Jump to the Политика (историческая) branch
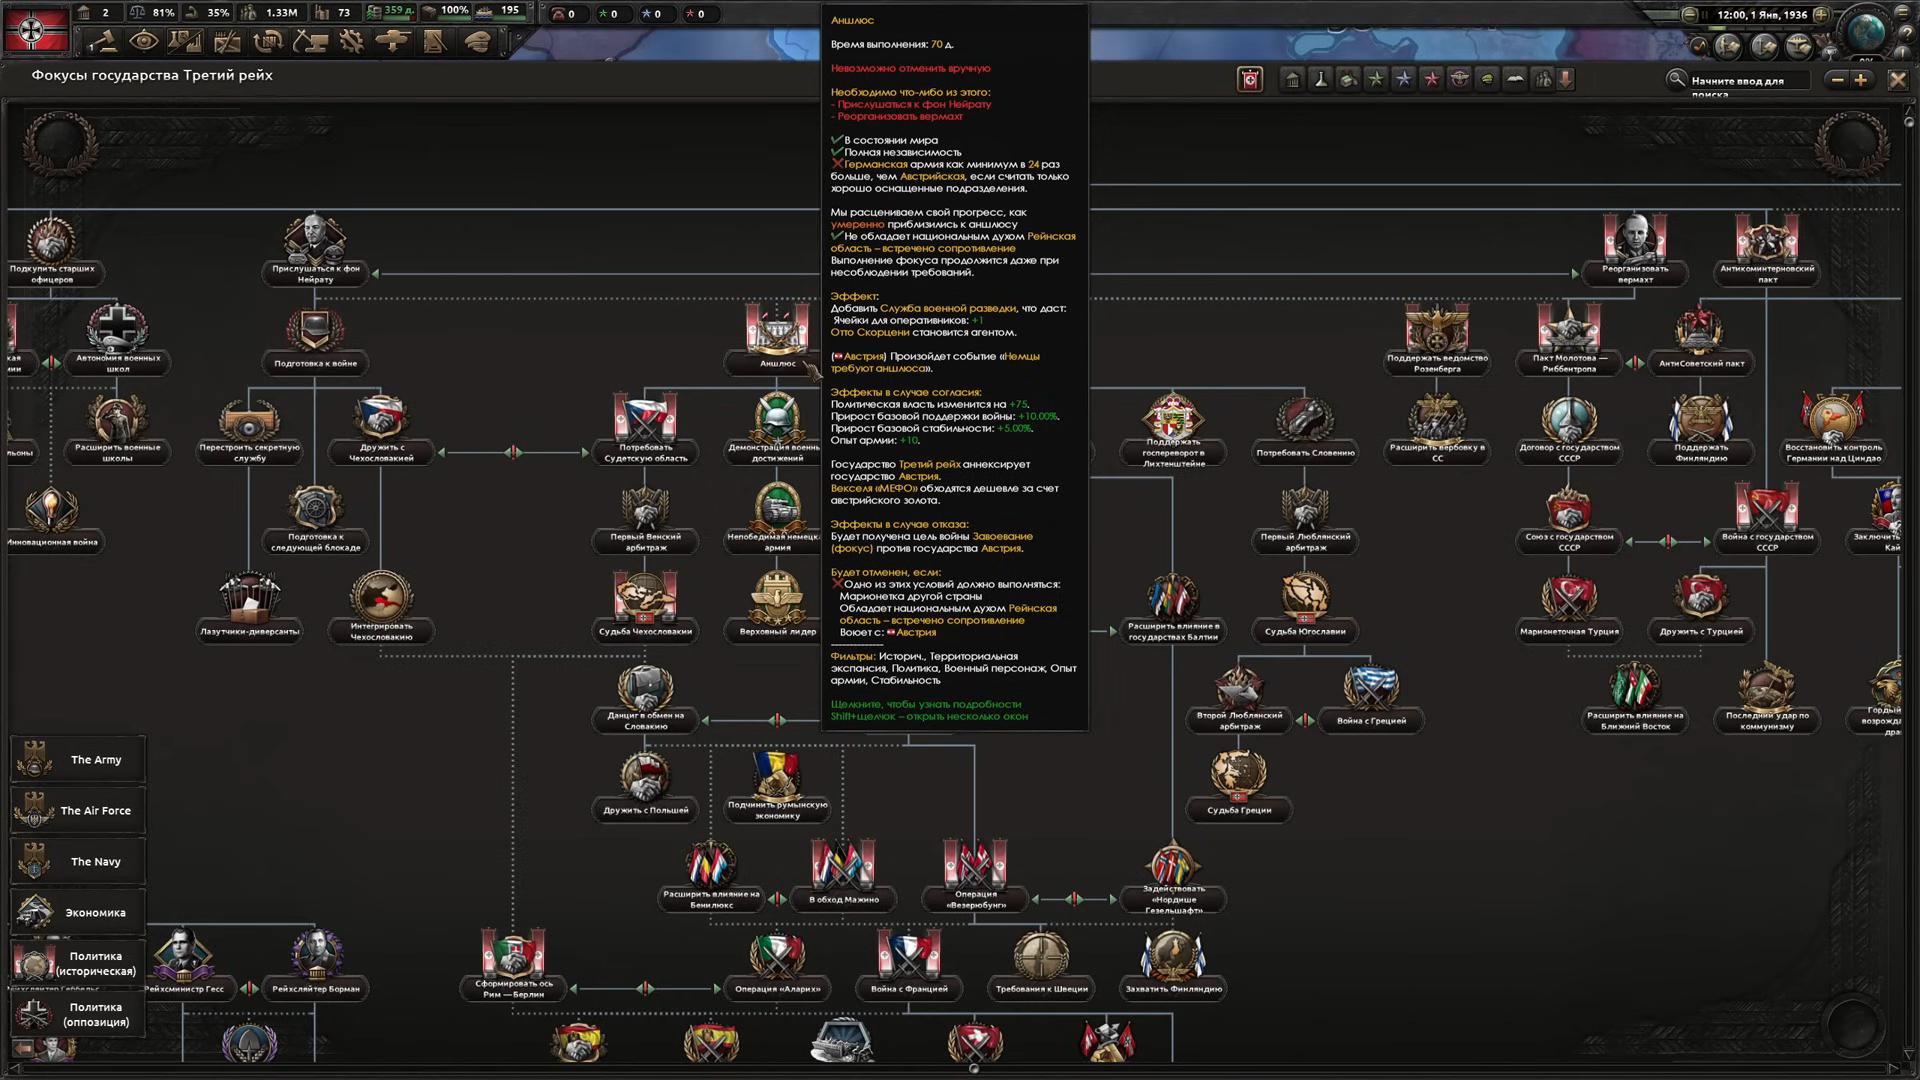The height and width of the screenshot is (1080, 1920). coord(78,964)
